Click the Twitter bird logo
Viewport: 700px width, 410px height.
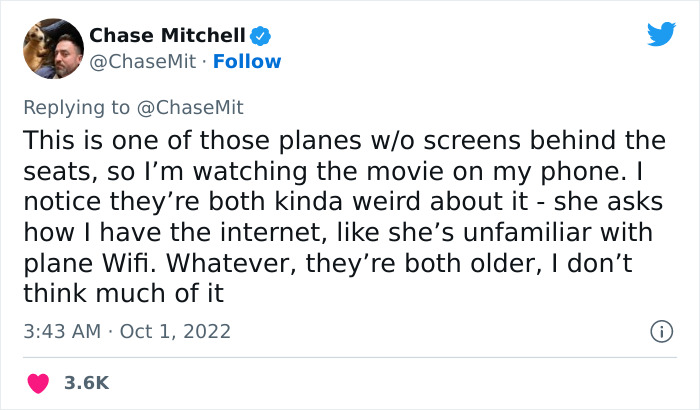pos(661,35)
